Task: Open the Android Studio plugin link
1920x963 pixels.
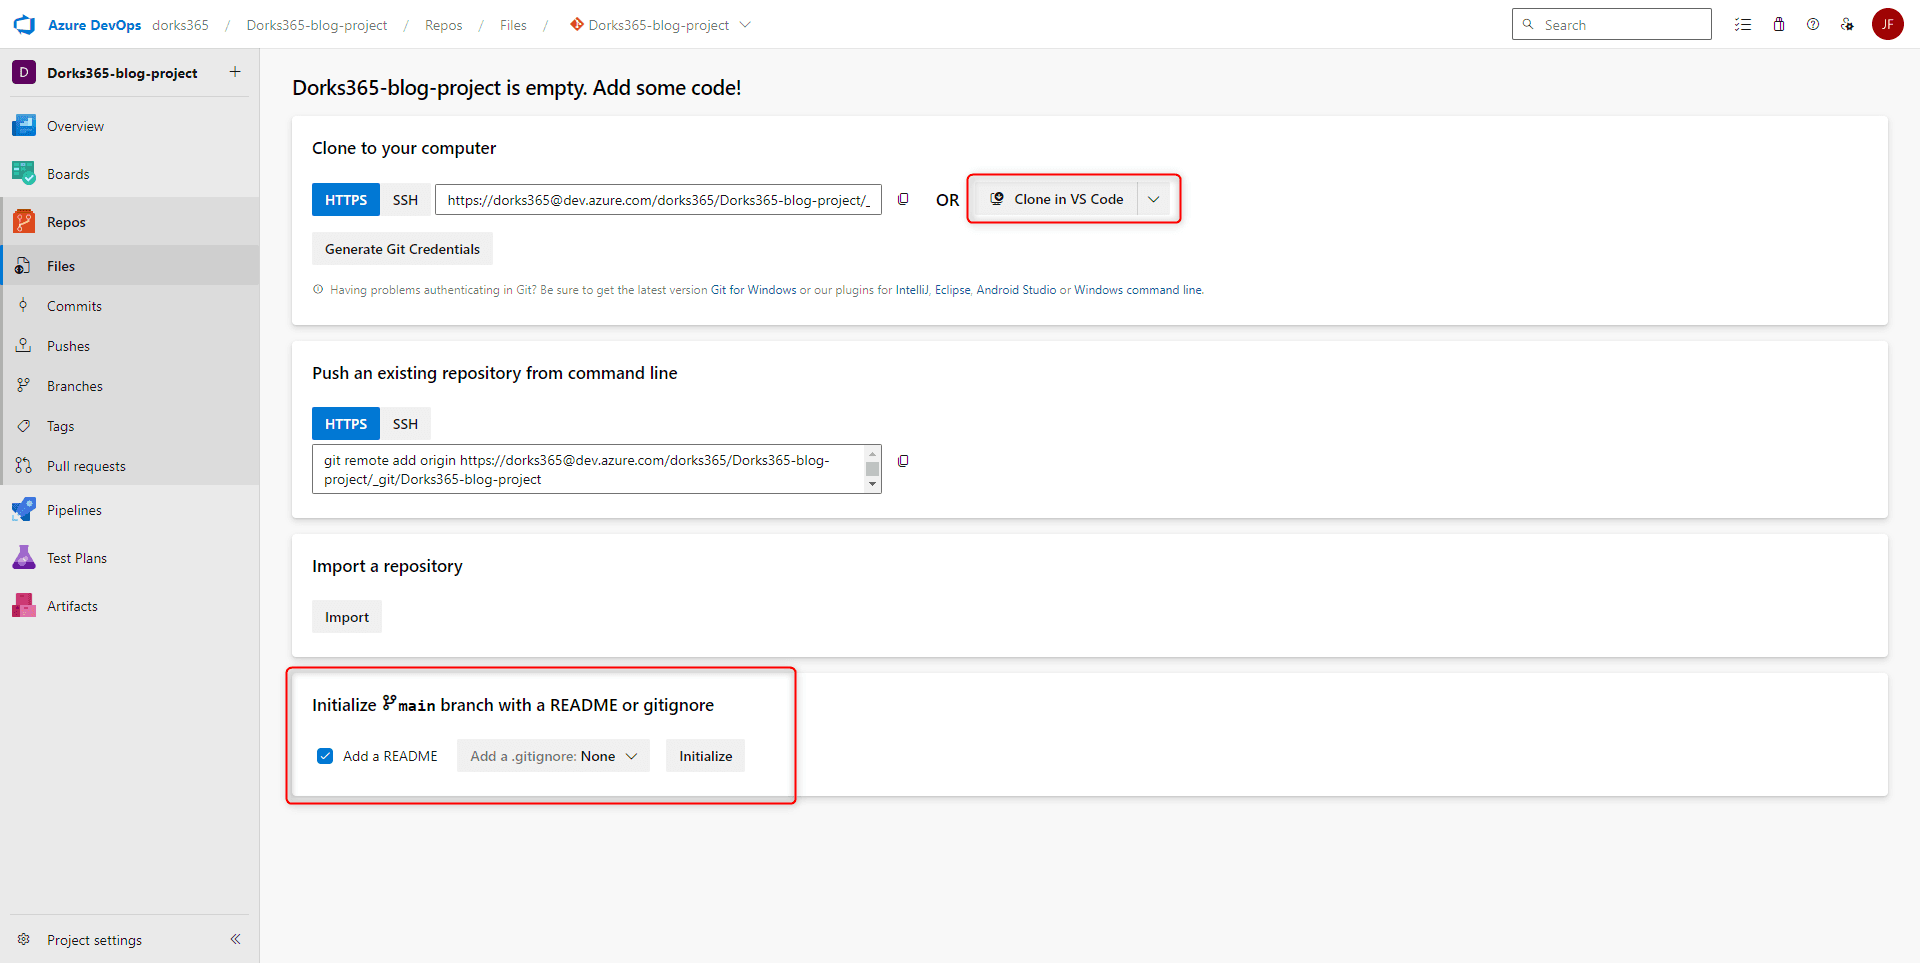Action: point(1016,290)
